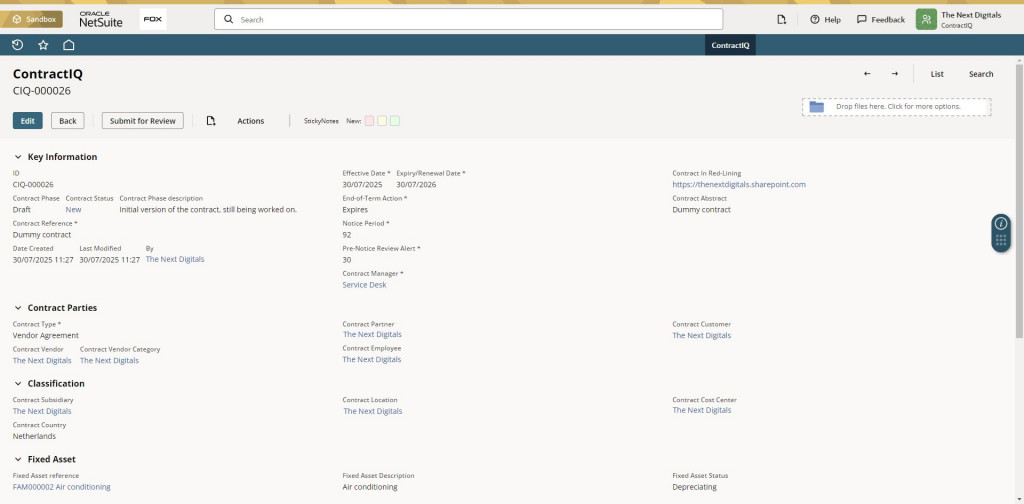The image size is (1024, 504).
Task: Go to the next record with the right arrow
Action: 895,74
